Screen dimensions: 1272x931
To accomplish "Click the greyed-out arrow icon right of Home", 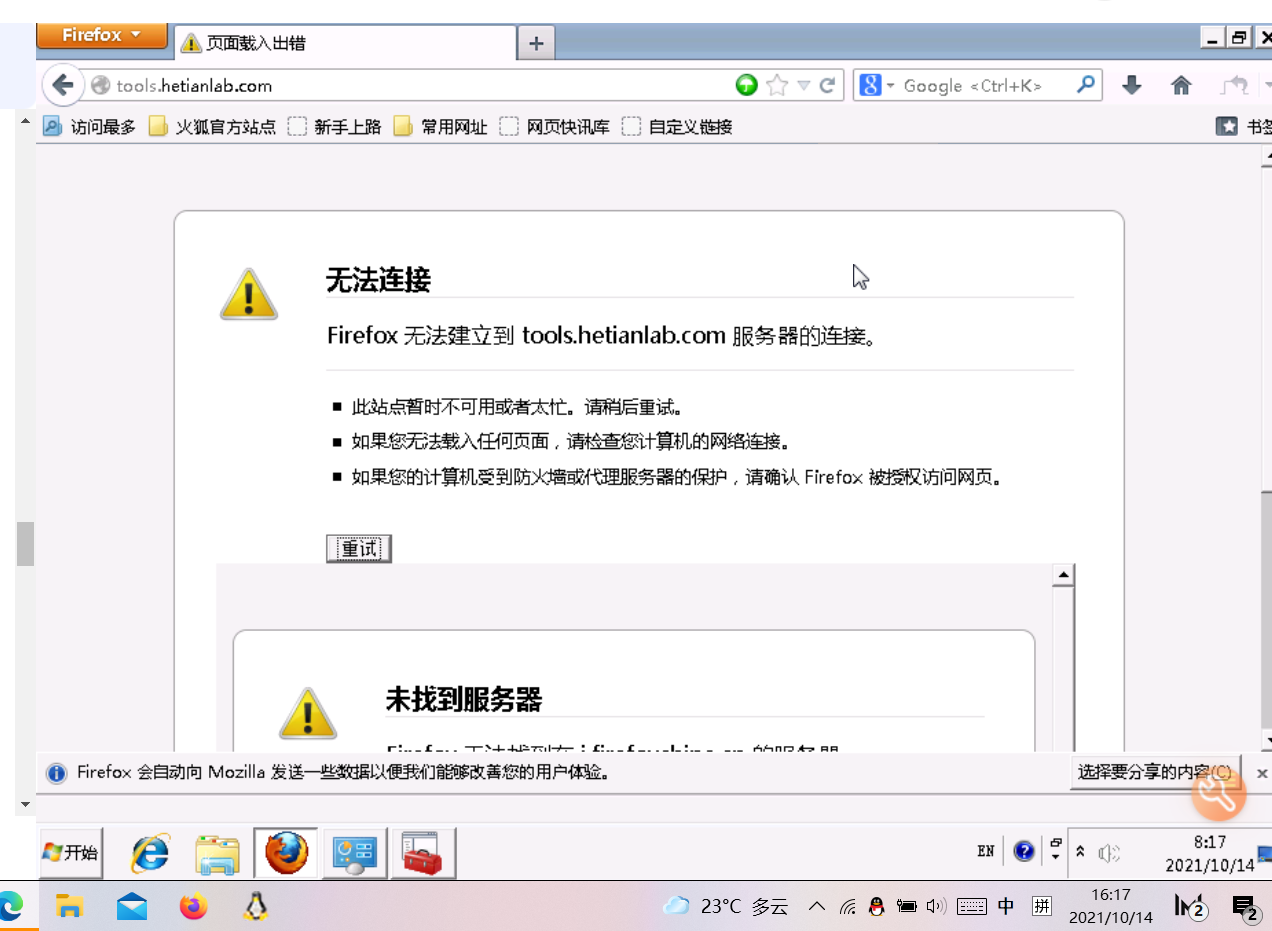I will 1234,85.
